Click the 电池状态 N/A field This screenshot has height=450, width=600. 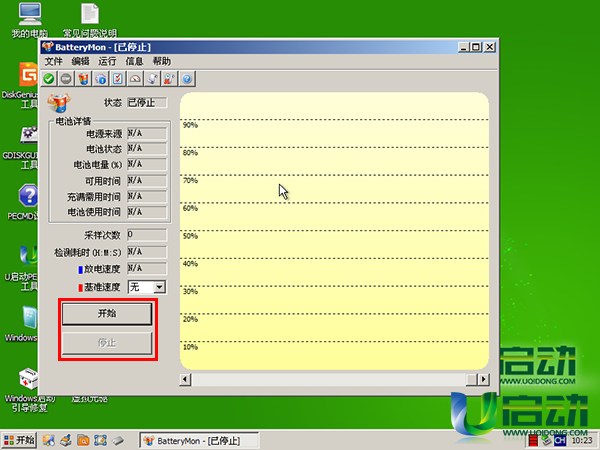click(x=147, y=148)
